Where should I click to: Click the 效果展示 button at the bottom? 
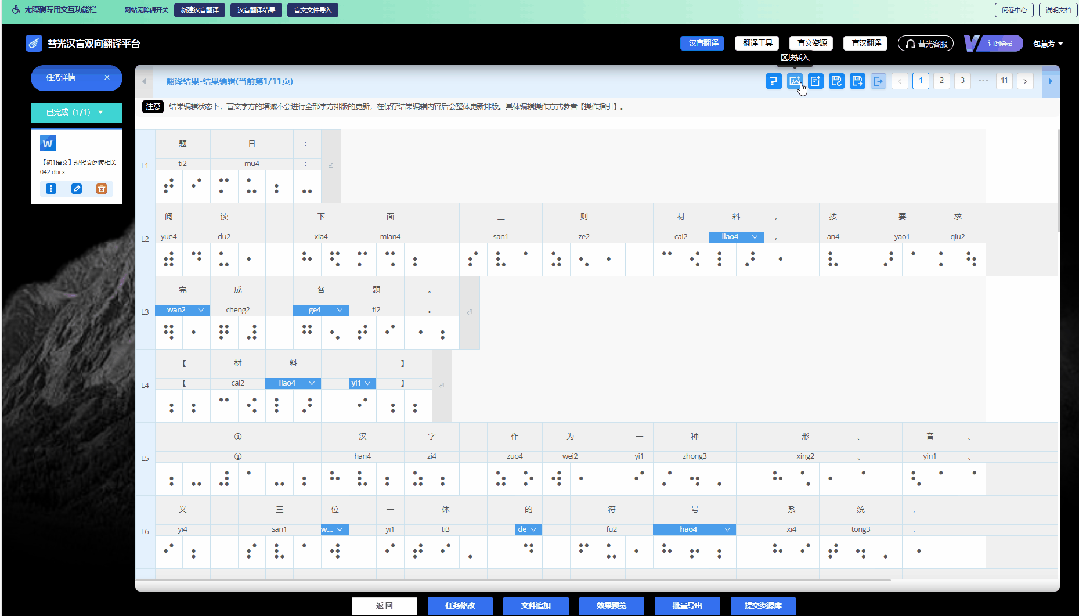(611, 606)
